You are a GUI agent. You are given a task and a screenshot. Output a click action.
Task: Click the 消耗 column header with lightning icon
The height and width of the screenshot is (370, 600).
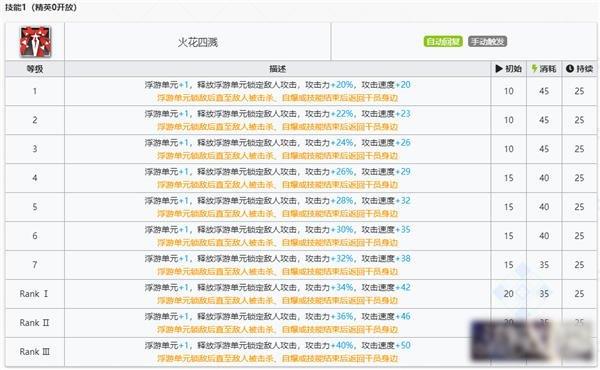point(544,69)
